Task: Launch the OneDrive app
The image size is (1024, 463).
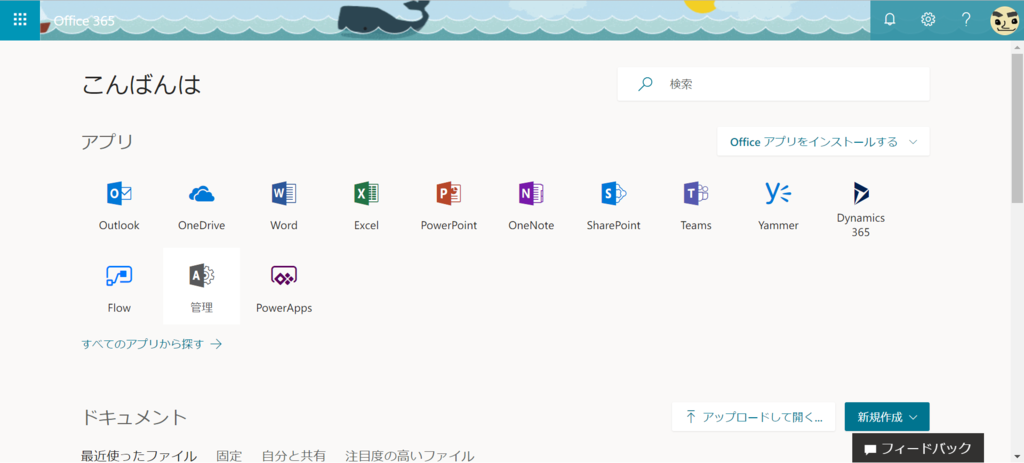Action: pos(202,207)
